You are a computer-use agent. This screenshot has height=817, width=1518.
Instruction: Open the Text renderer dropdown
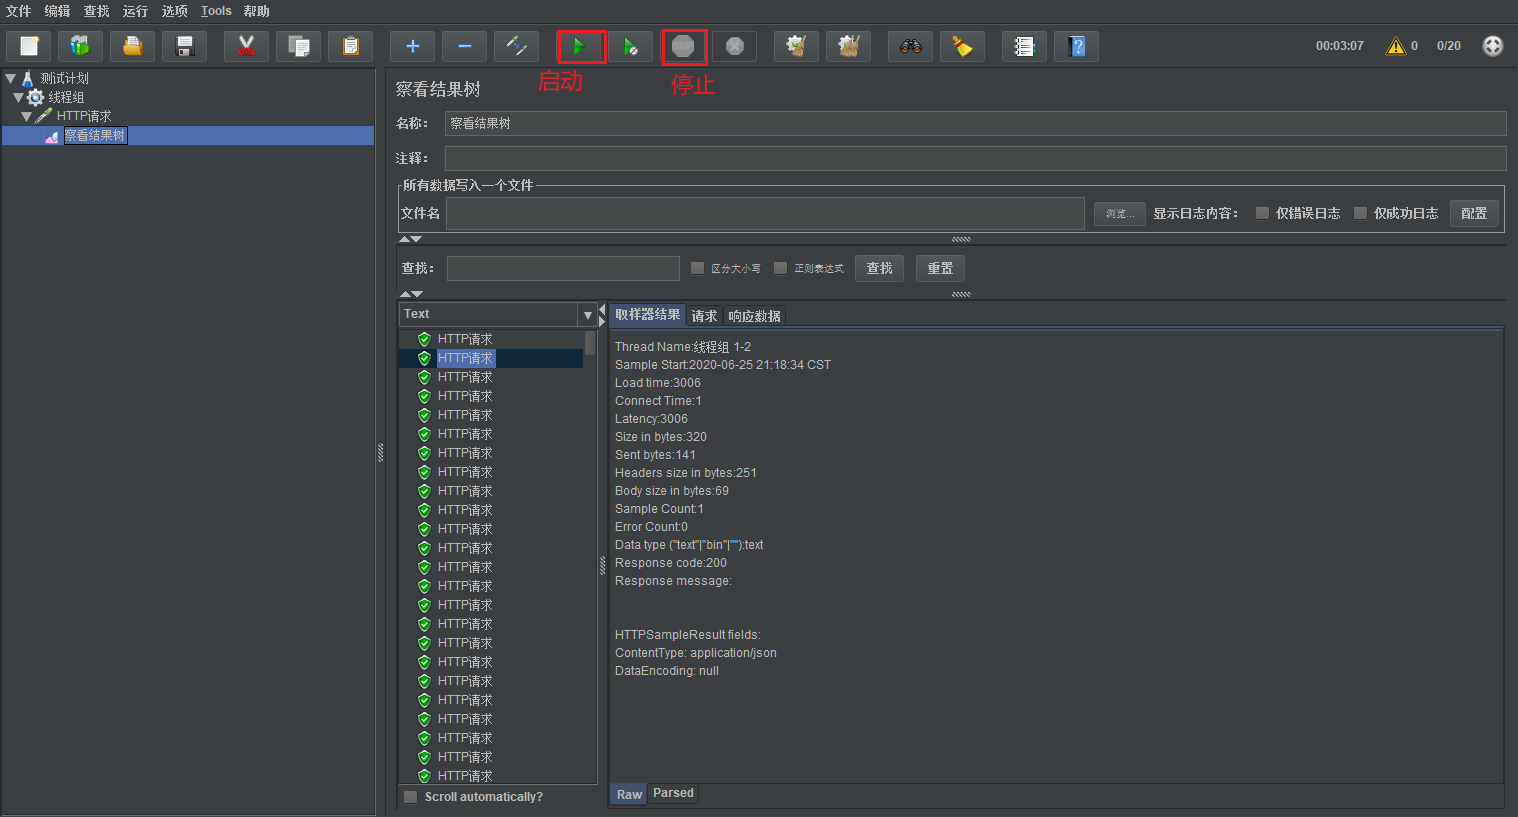[587, 314]
